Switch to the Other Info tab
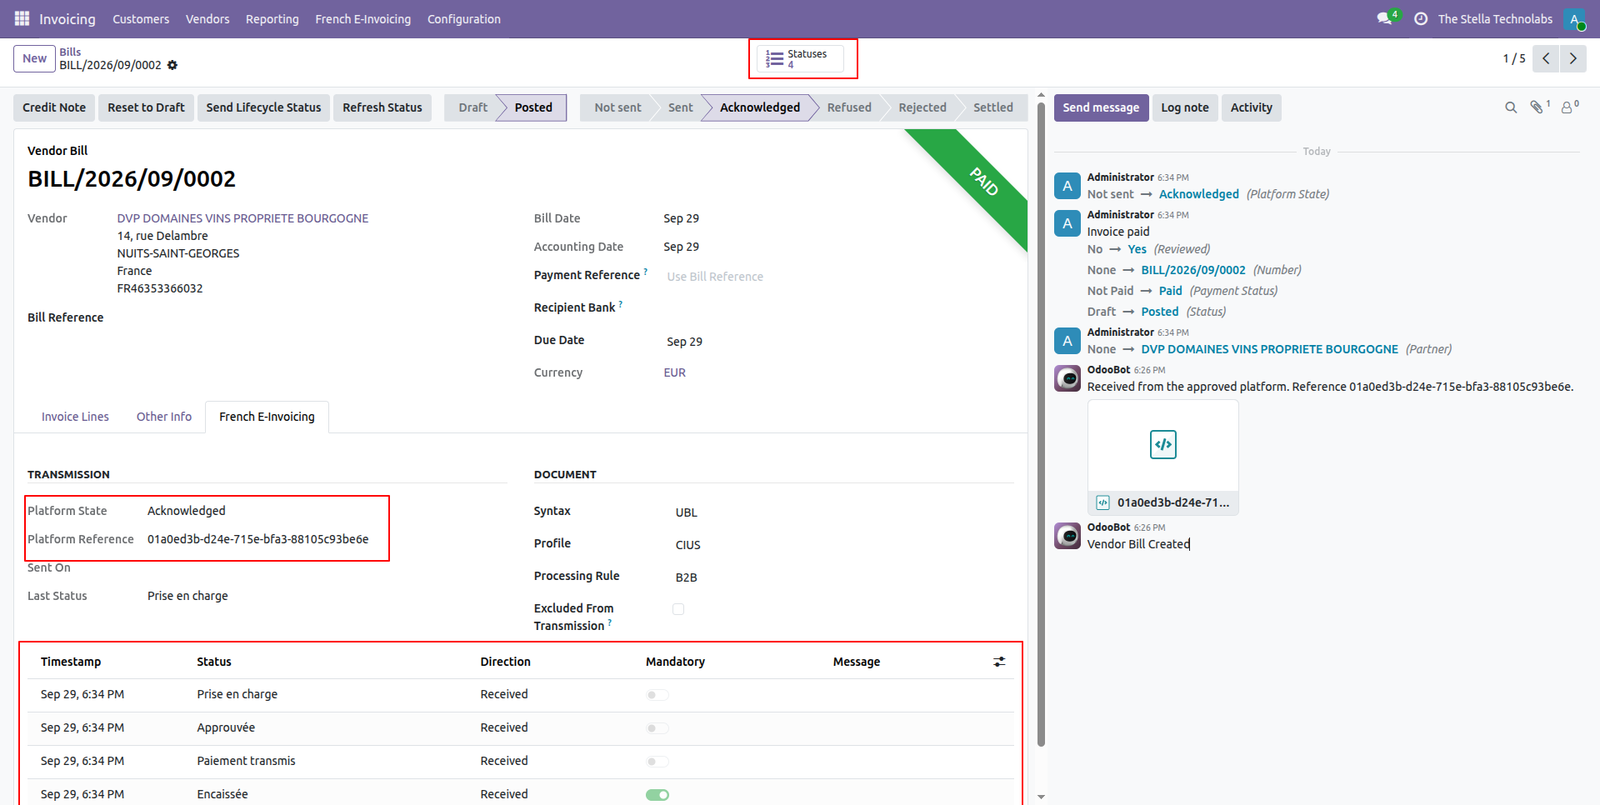Image resolution: width=1600 pixels, height=805 pixels. point(164,417)
